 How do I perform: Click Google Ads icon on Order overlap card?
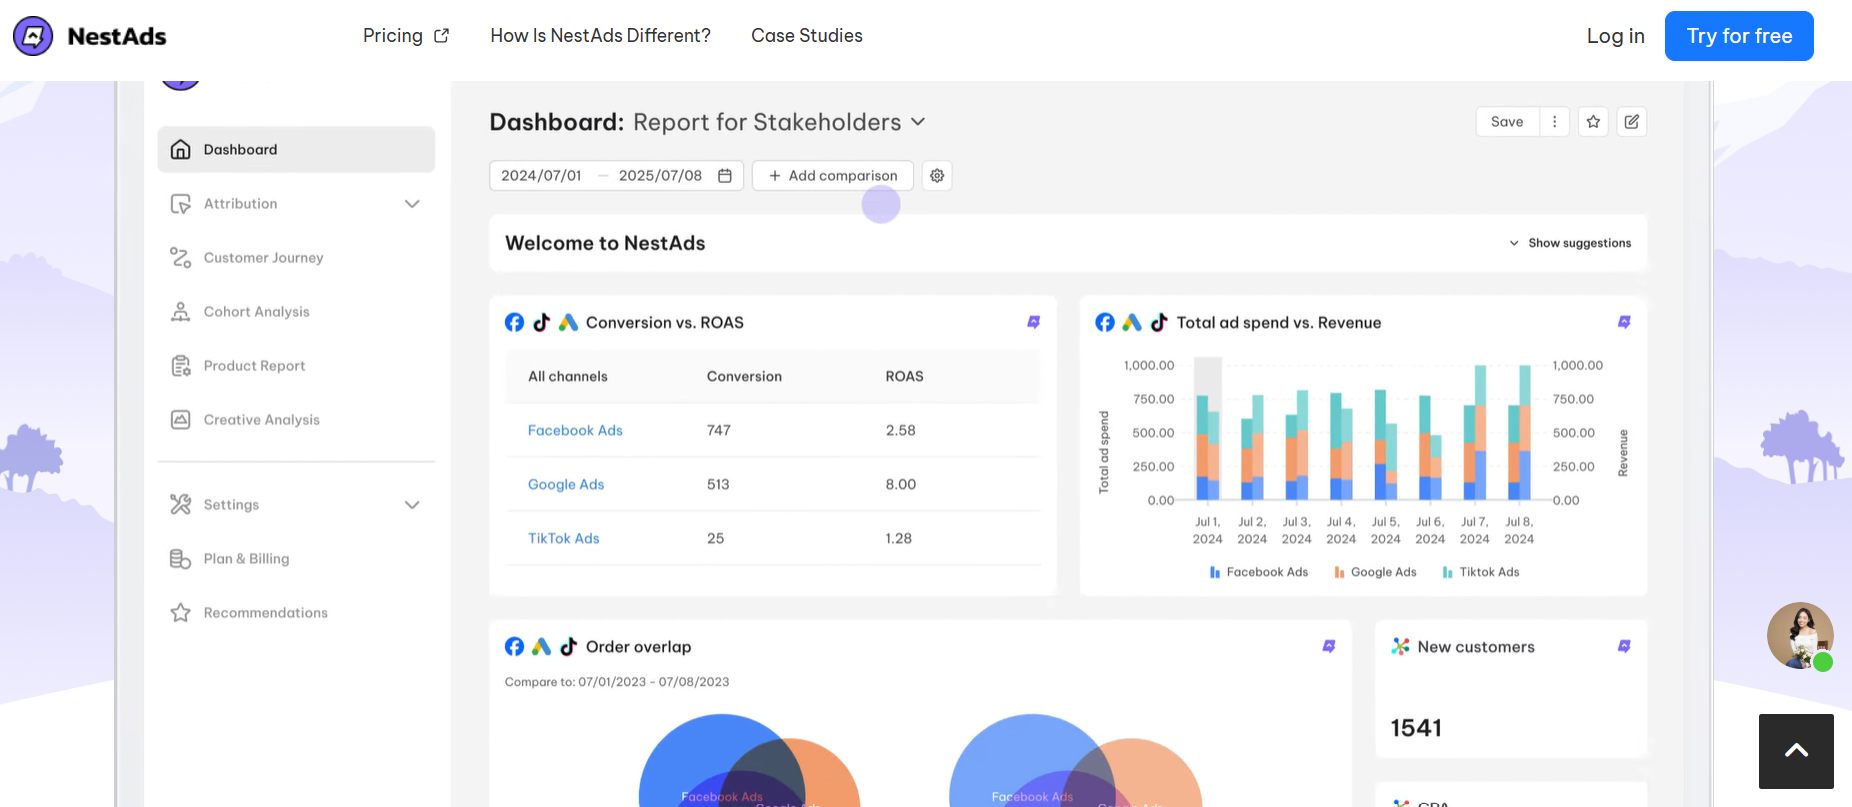[x=541, y=646]
